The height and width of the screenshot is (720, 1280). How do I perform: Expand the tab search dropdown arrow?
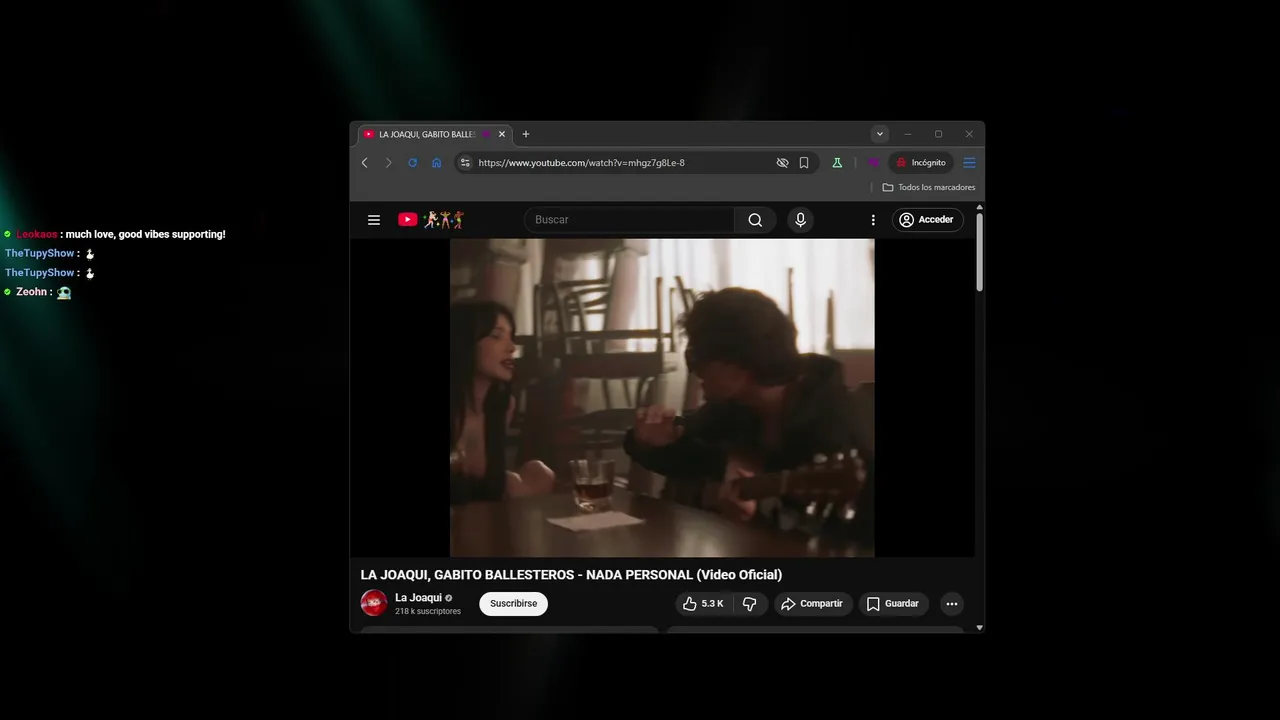pyautogui.click(x=880, y=134)
